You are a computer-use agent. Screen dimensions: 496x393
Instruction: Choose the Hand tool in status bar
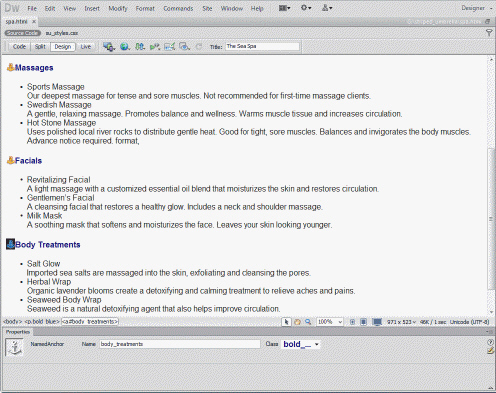tap(297, 322)
